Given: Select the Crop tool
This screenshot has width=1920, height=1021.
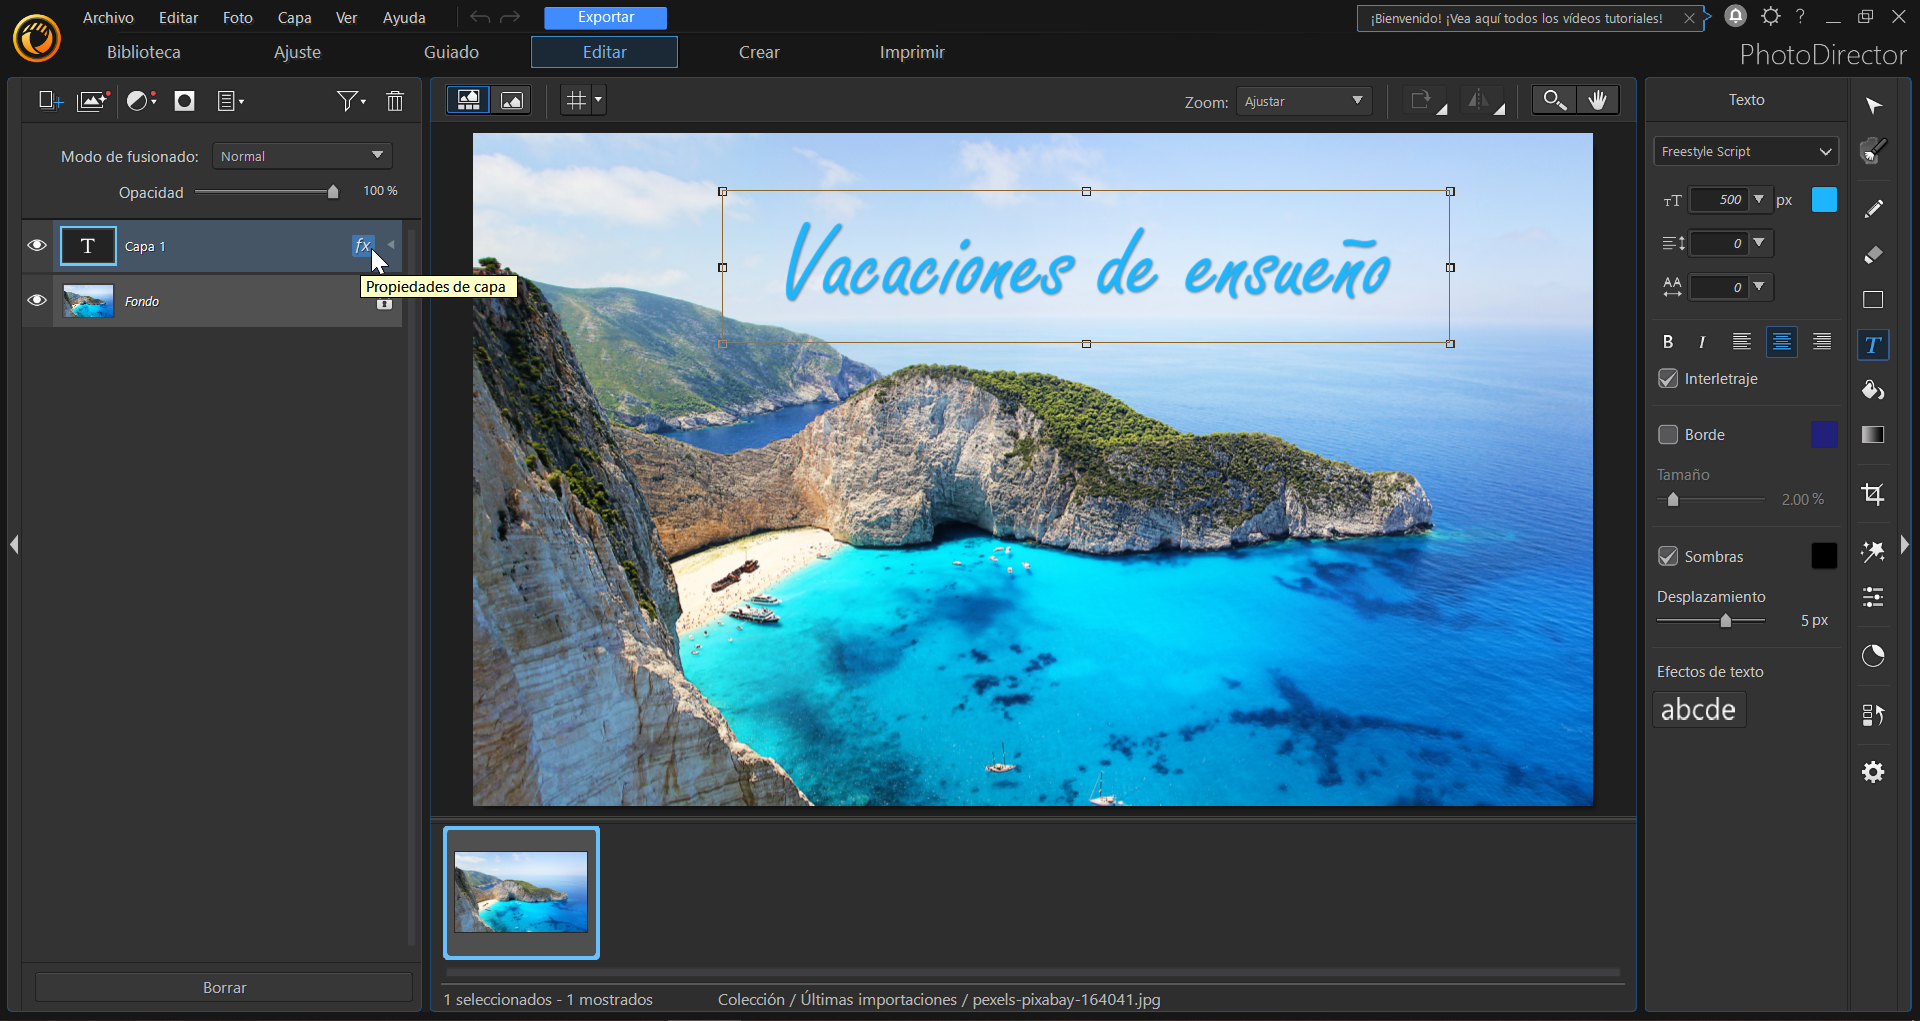Looking at the screenshot, I should point(1873,494).
